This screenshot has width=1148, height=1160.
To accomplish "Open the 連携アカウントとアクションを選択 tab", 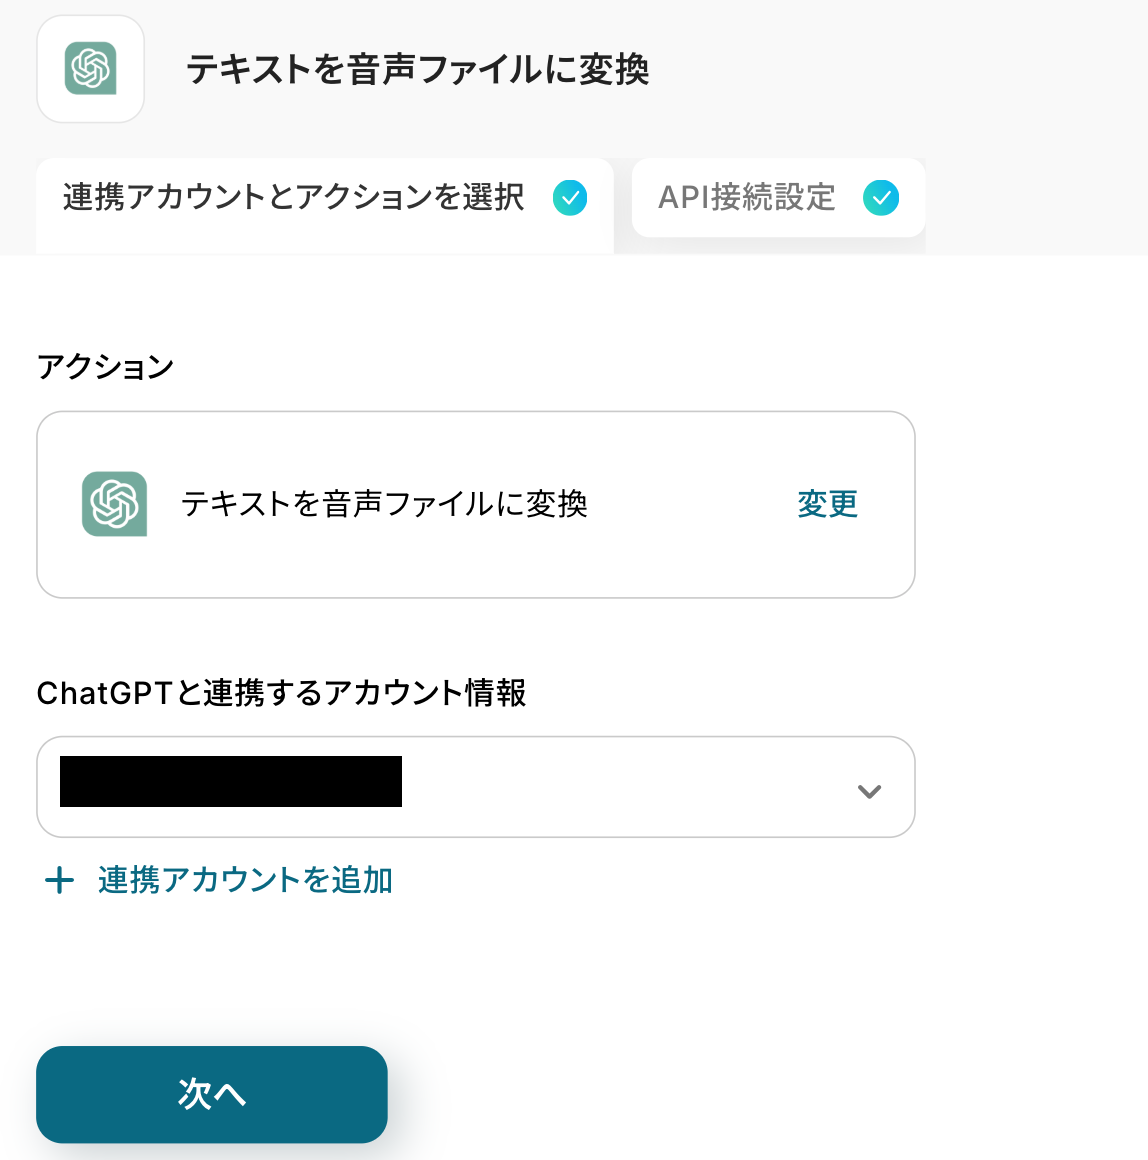I will click(293, 198).
